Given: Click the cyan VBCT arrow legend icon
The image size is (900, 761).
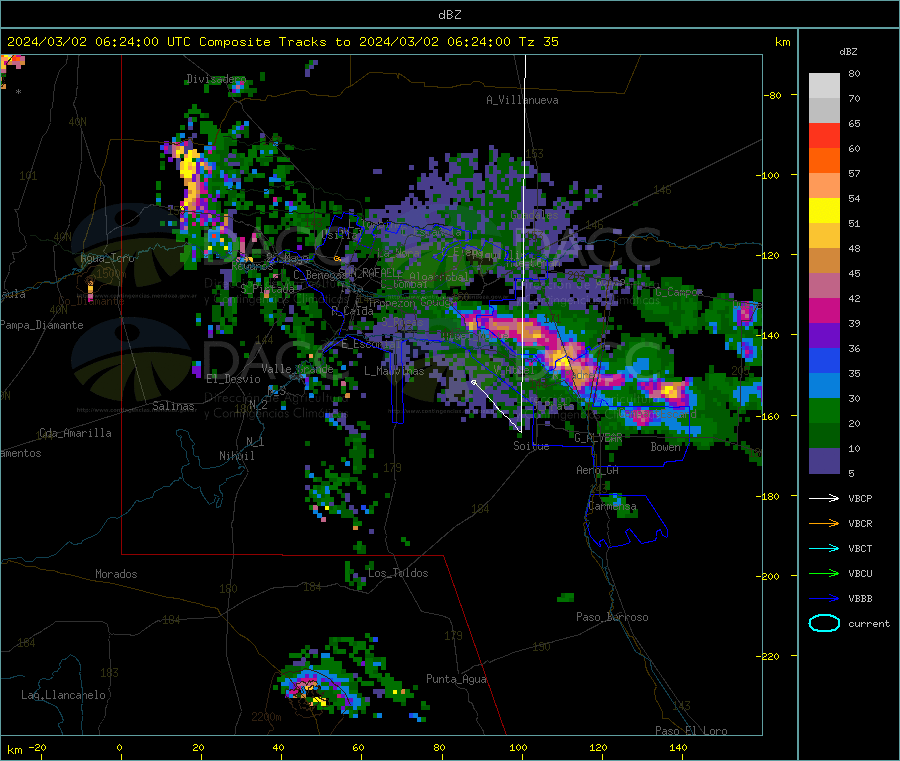Looking at the screenshot, I should 824,549.
